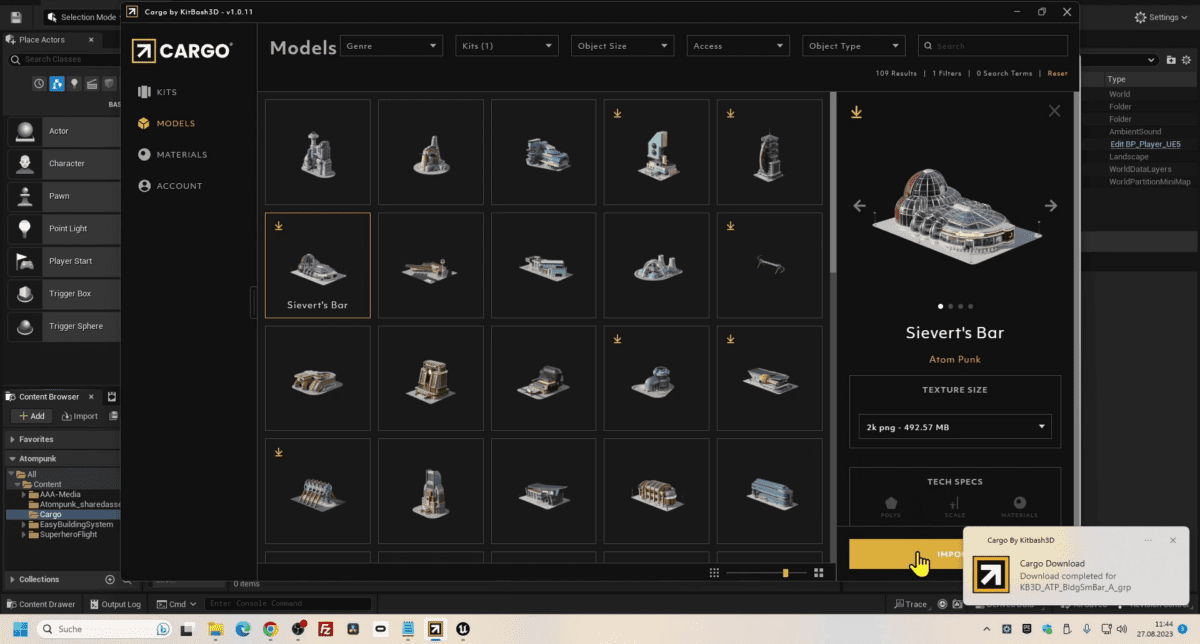Open the Object Size filter dropdown
The image size is (1200, 644).
(622, 46)
